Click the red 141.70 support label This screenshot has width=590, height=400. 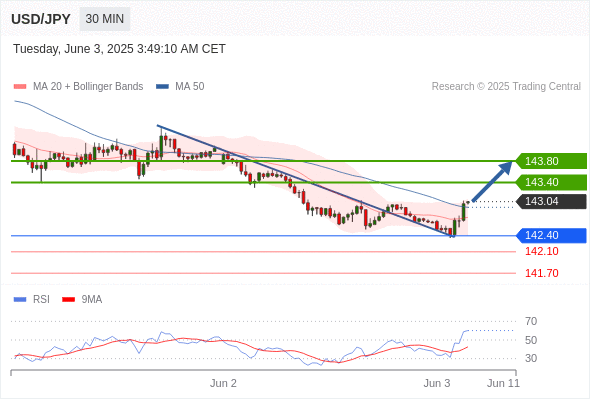pos(541,273)
